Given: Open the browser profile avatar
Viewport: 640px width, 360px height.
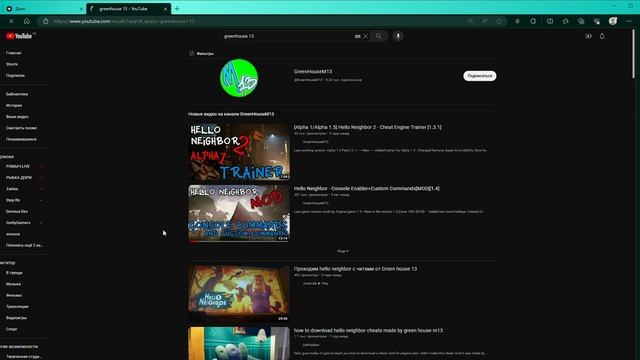Looking at the screenshot, I should [613, 21].
